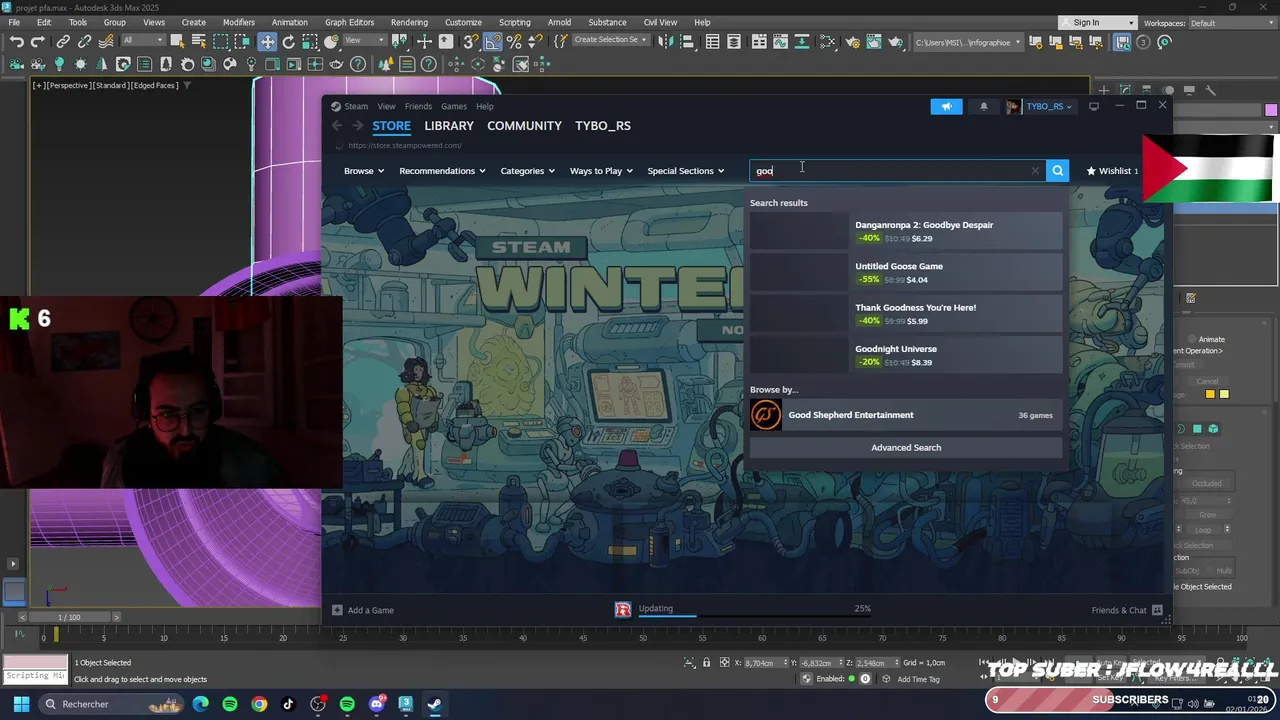Open the project folder path dropdown

[x=969, y=42]
